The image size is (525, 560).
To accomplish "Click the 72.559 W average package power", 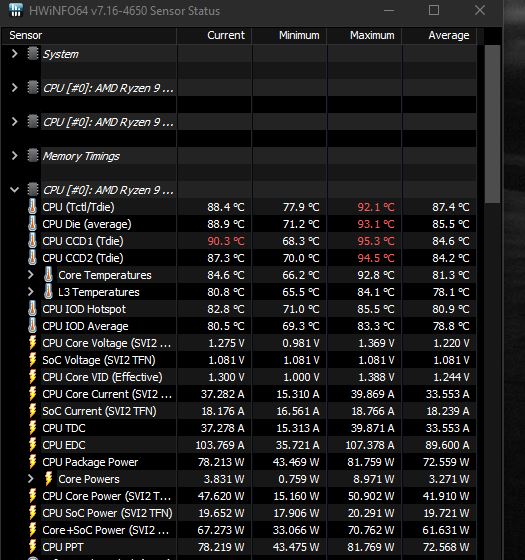I will (446, 462).
